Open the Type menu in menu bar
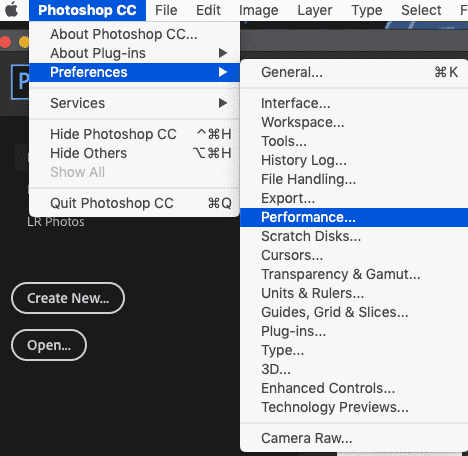468x456 pixels. pyautogui.click(x=367, y=10)
